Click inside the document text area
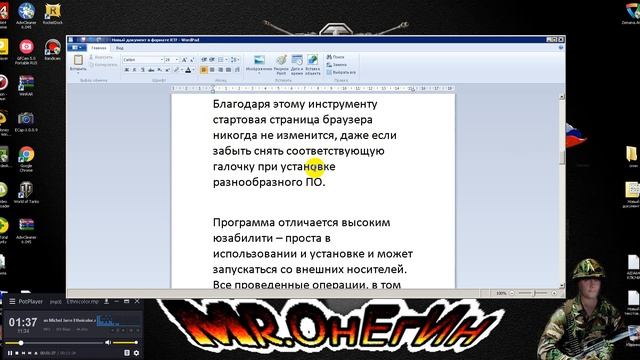This screenshot has width=640, height=360. tap(313, 191)
